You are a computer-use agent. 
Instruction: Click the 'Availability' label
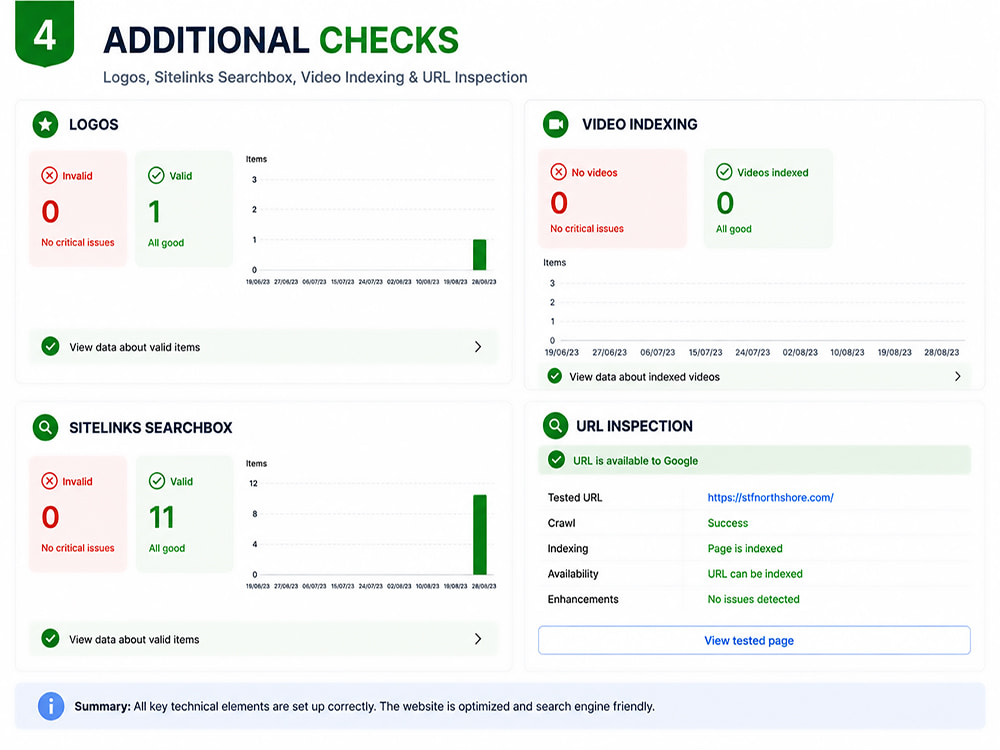(573, 574)
